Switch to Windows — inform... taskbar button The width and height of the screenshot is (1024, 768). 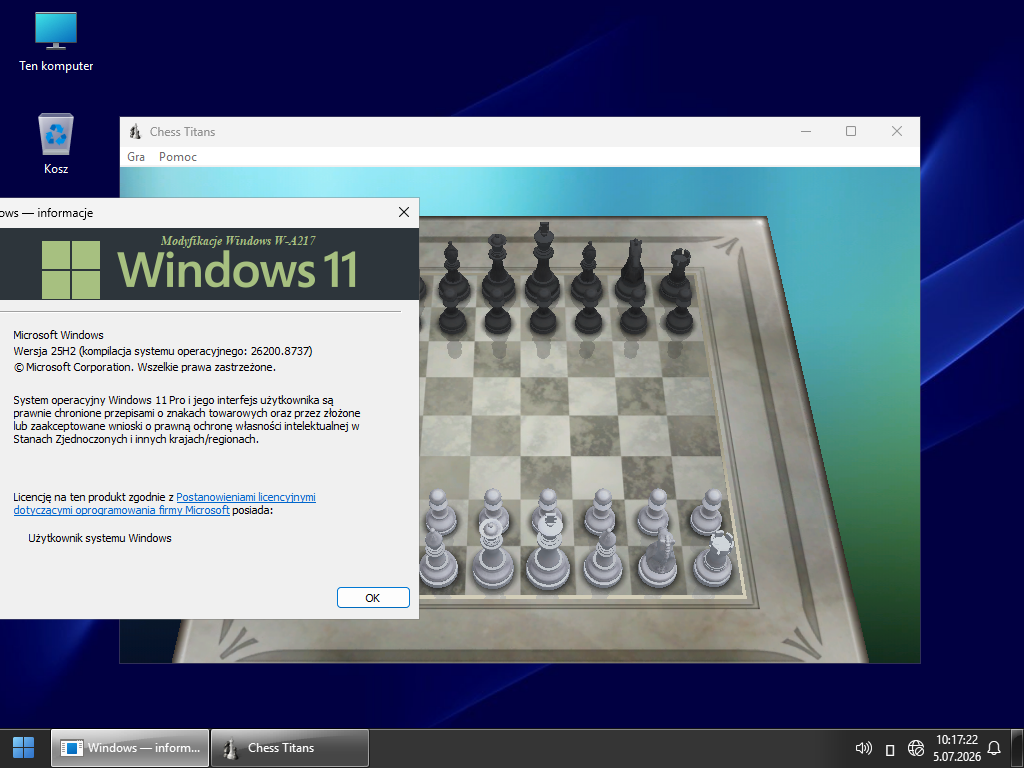click(130, 748)
